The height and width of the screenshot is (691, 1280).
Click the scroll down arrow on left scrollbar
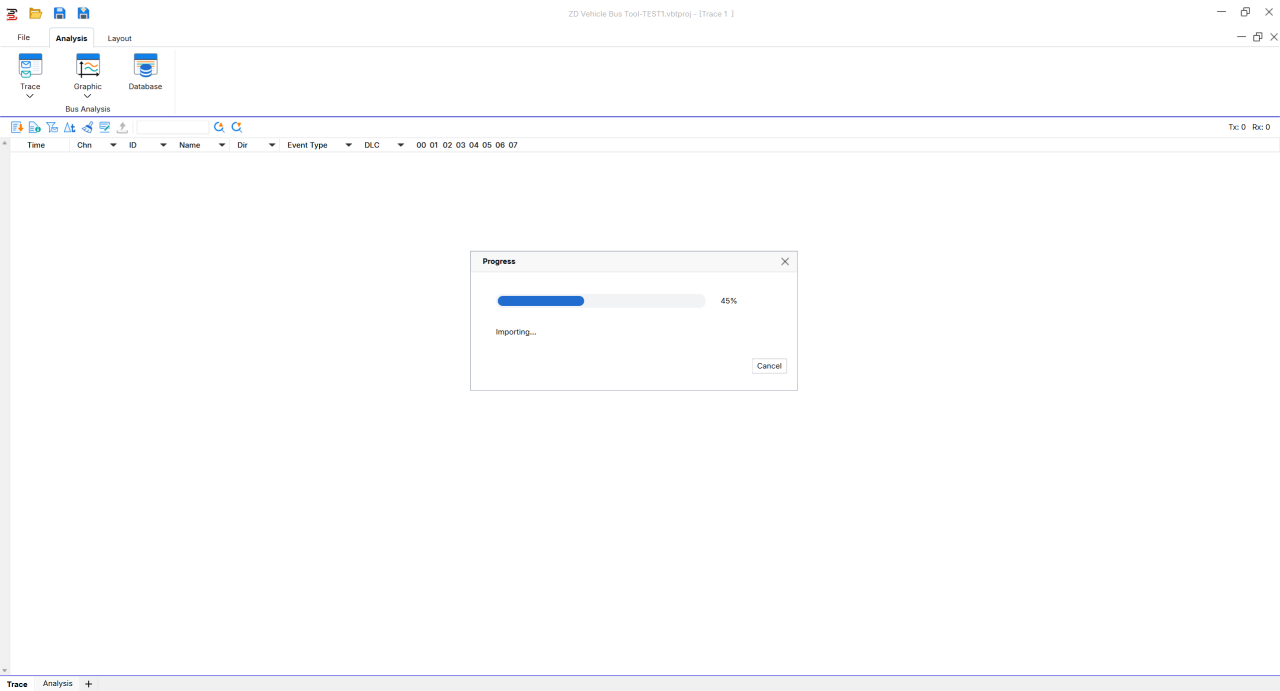pos(5,671)
